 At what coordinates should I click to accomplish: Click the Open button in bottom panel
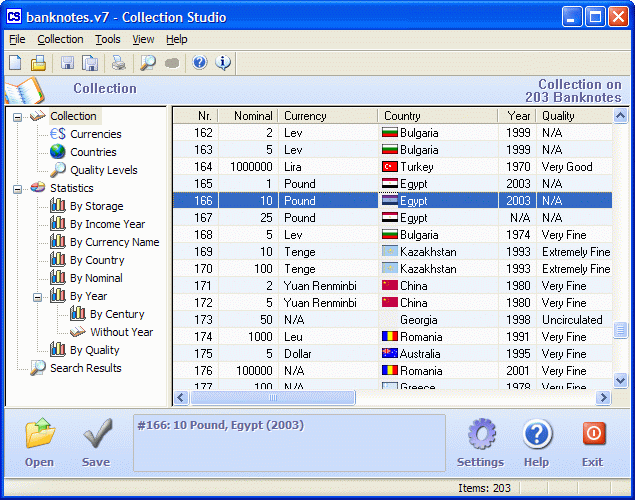click(x=39, y=443)
